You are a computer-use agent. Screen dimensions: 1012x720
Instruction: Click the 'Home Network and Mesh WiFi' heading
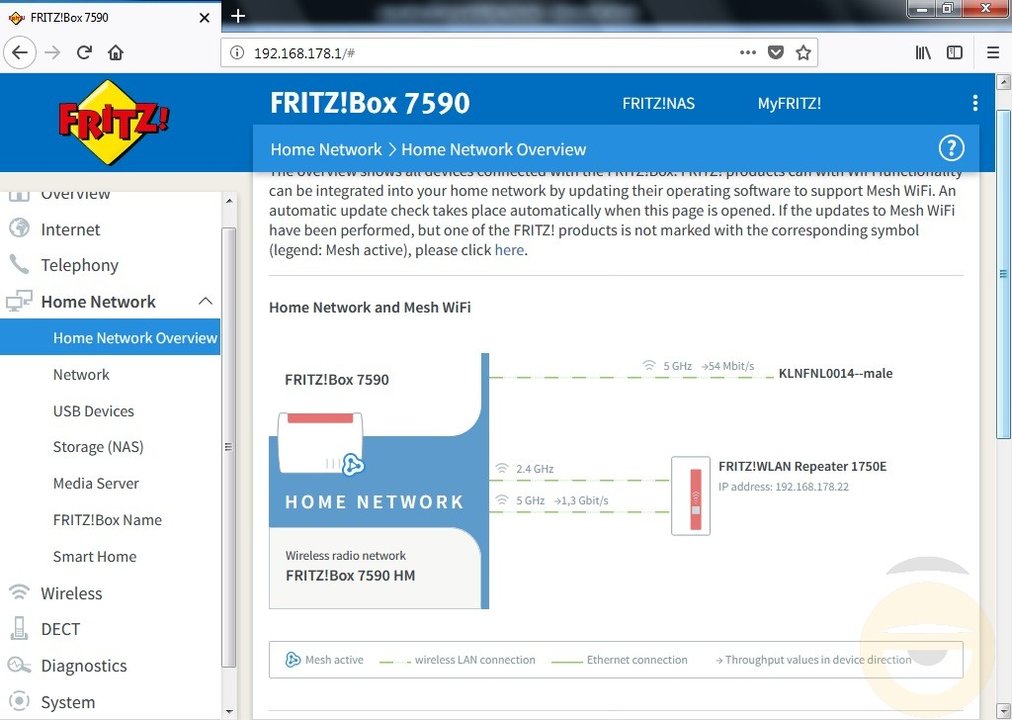370,307
